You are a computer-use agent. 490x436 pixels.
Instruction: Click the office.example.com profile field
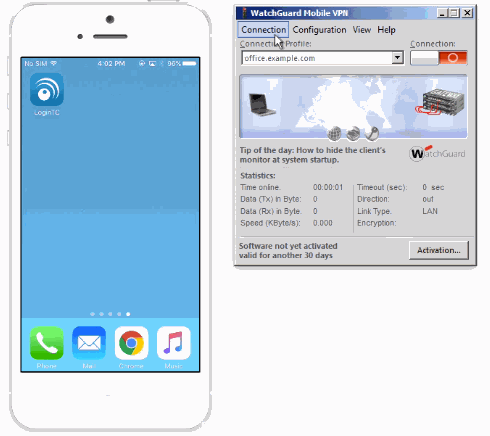pyautogui.click(x=317, y=58)
